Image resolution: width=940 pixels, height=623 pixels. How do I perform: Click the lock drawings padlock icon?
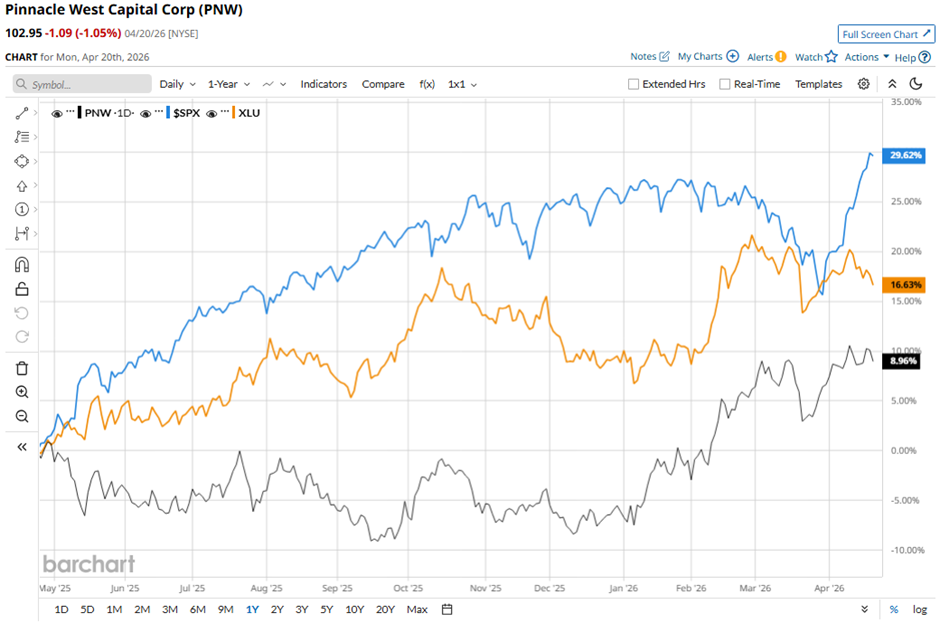pos(22,290)
